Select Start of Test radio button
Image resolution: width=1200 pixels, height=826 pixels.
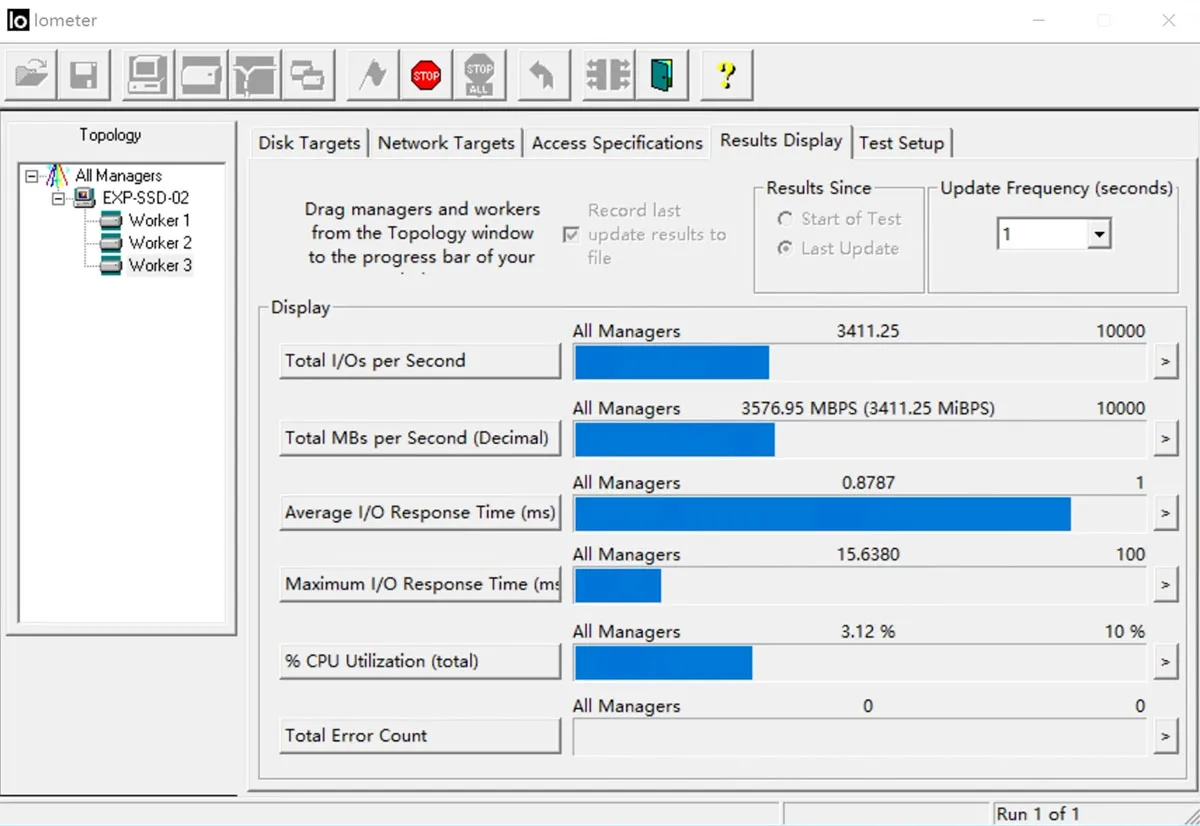785,219
